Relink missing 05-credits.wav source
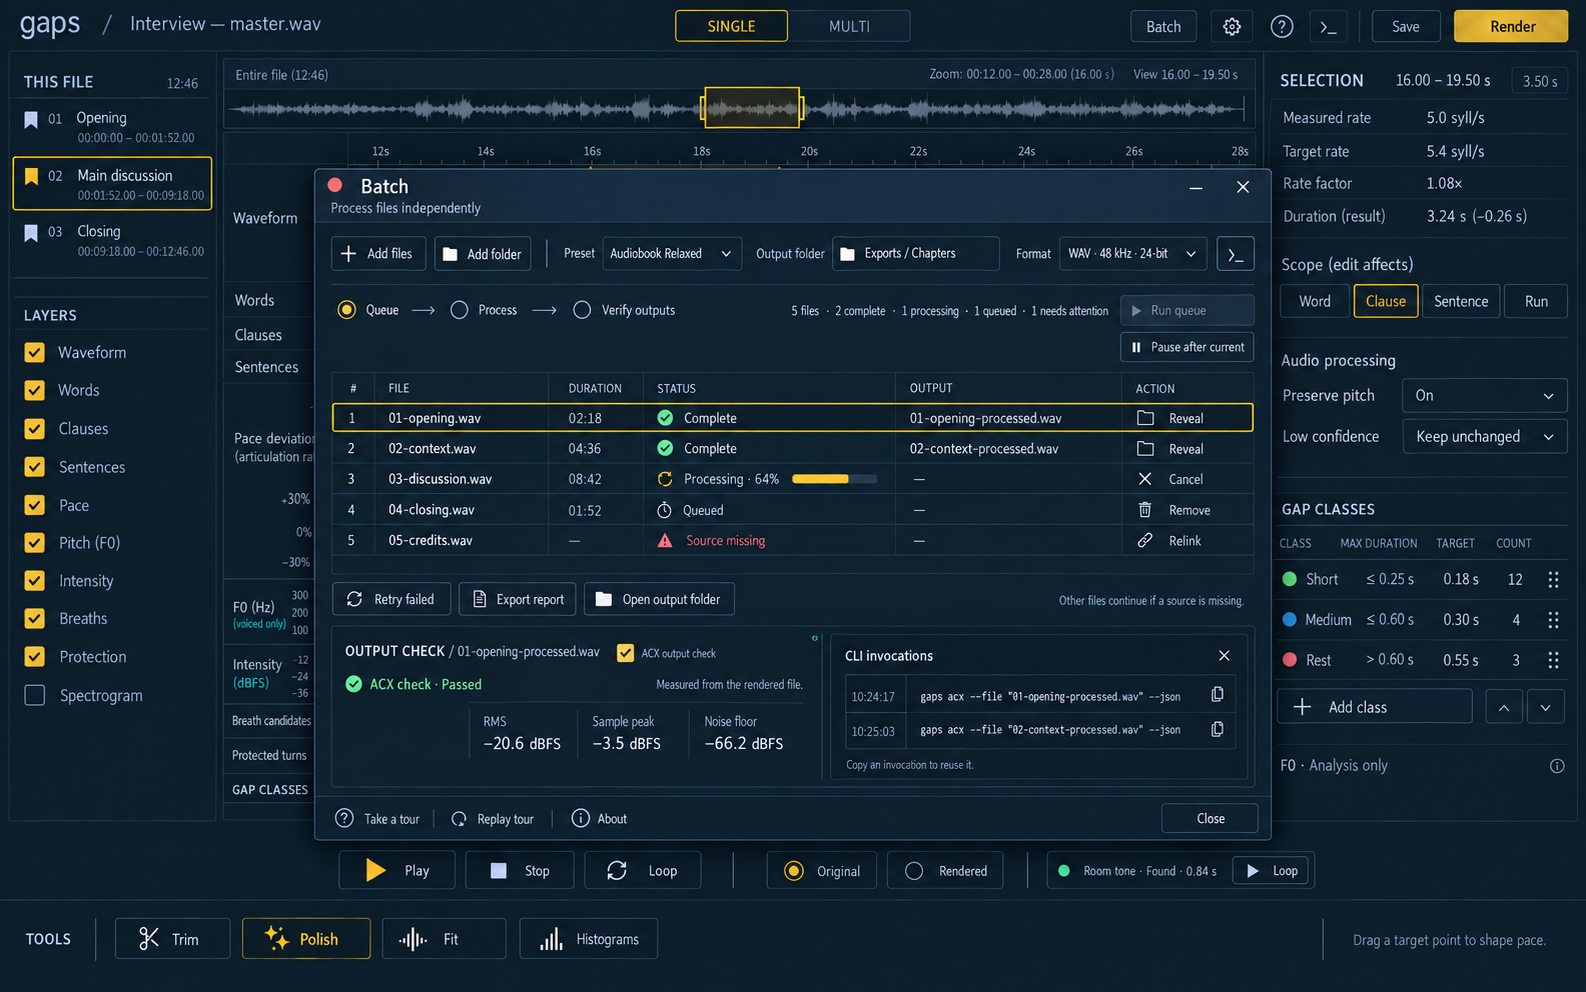The width and height of the screenshot is (1586, 992). [x=1169, y=540]
